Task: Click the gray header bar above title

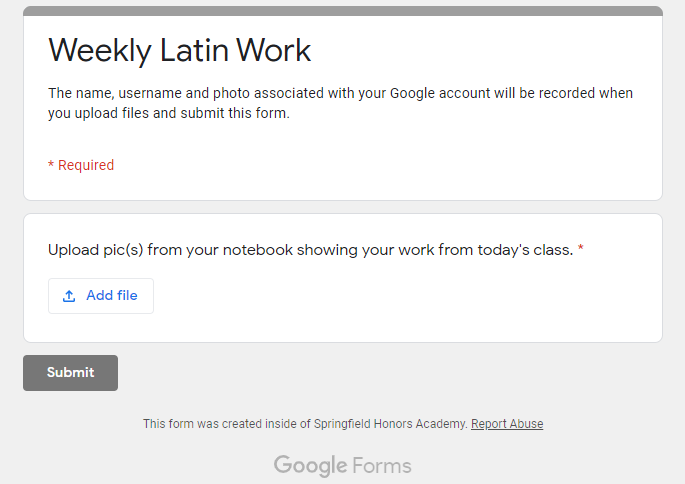Action: [x=342, y=11]
